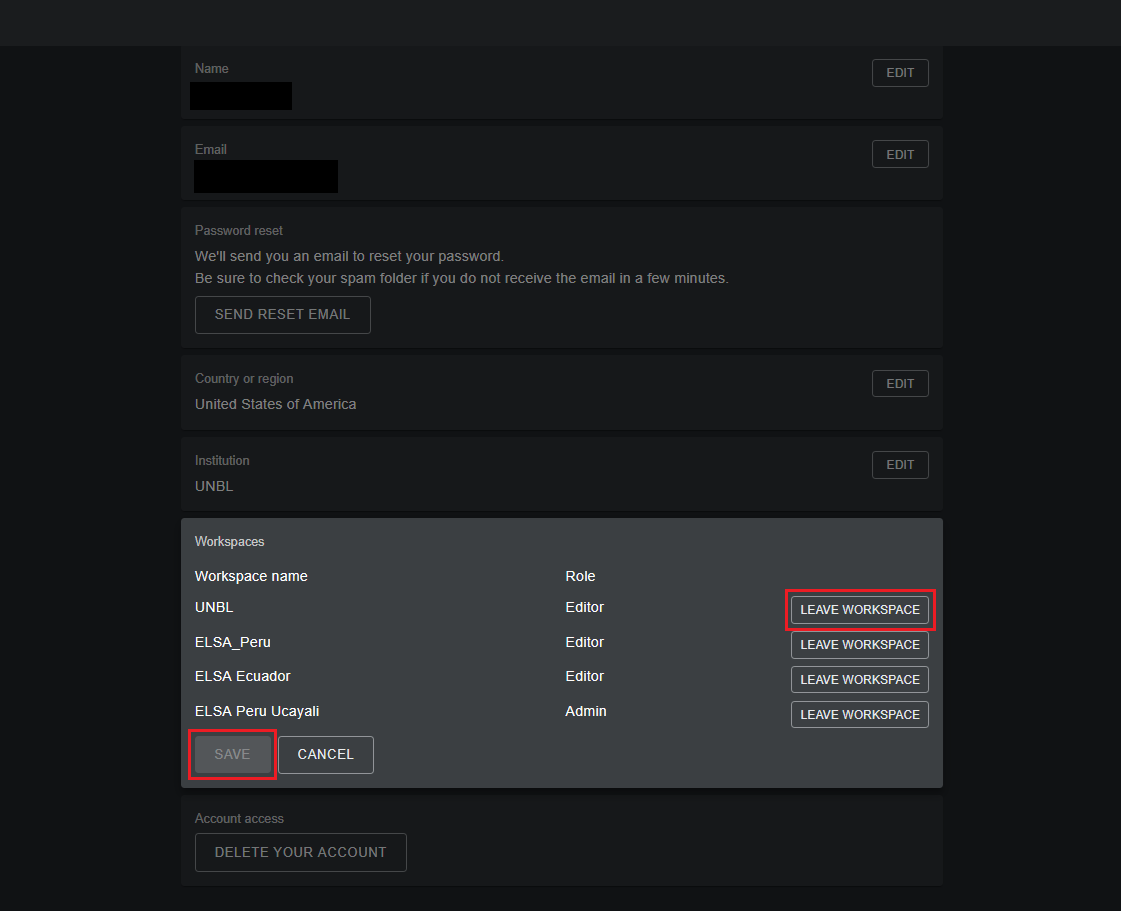Image resolution: width=1121 pixels, height=911 pixels.
Task: Open the Institution edit option
Action: coord(900,465)
